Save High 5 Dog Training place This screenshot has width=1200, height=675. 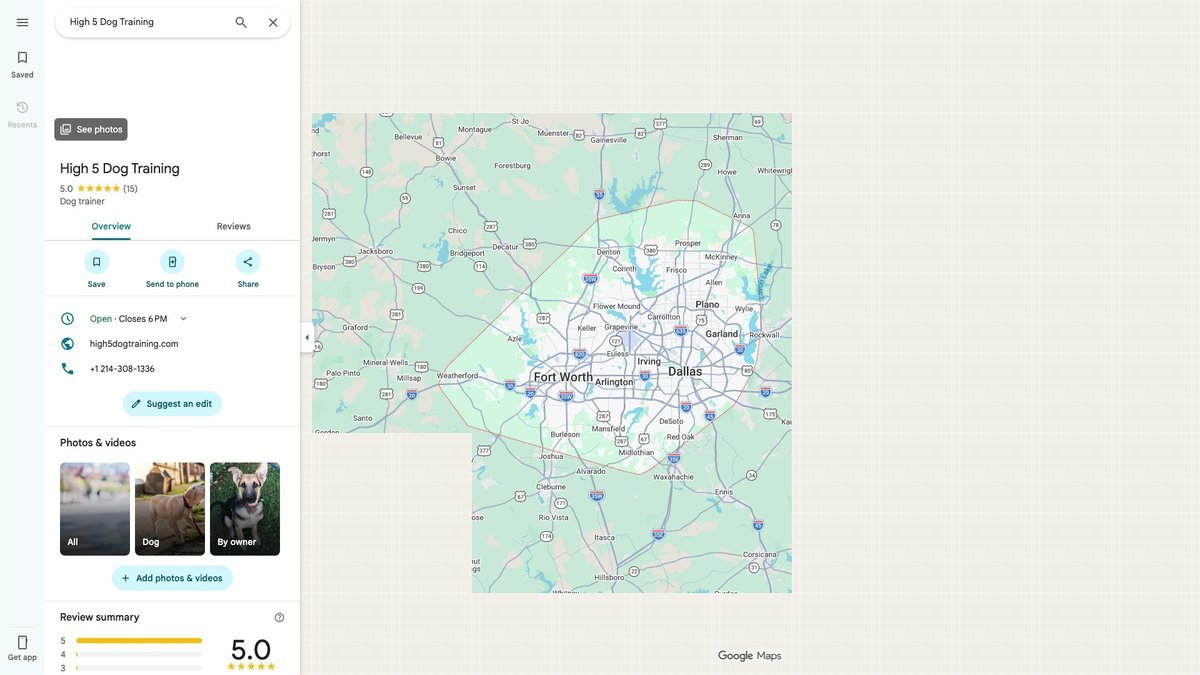[96, 269]
